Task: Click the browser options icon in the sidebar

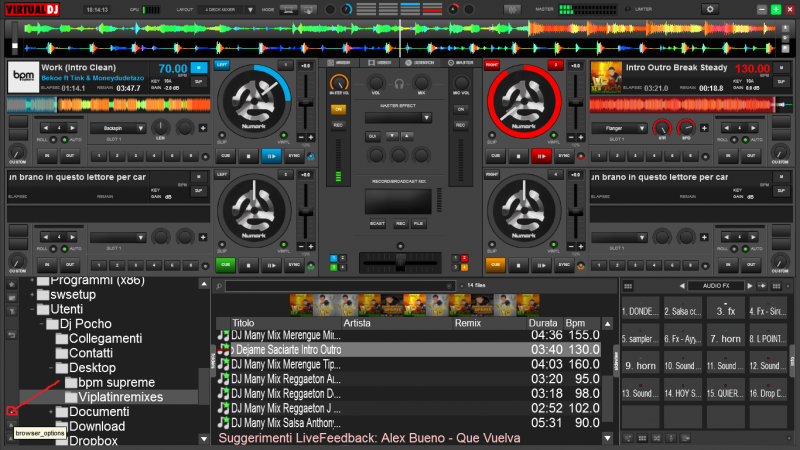Action: pos(12,411)
